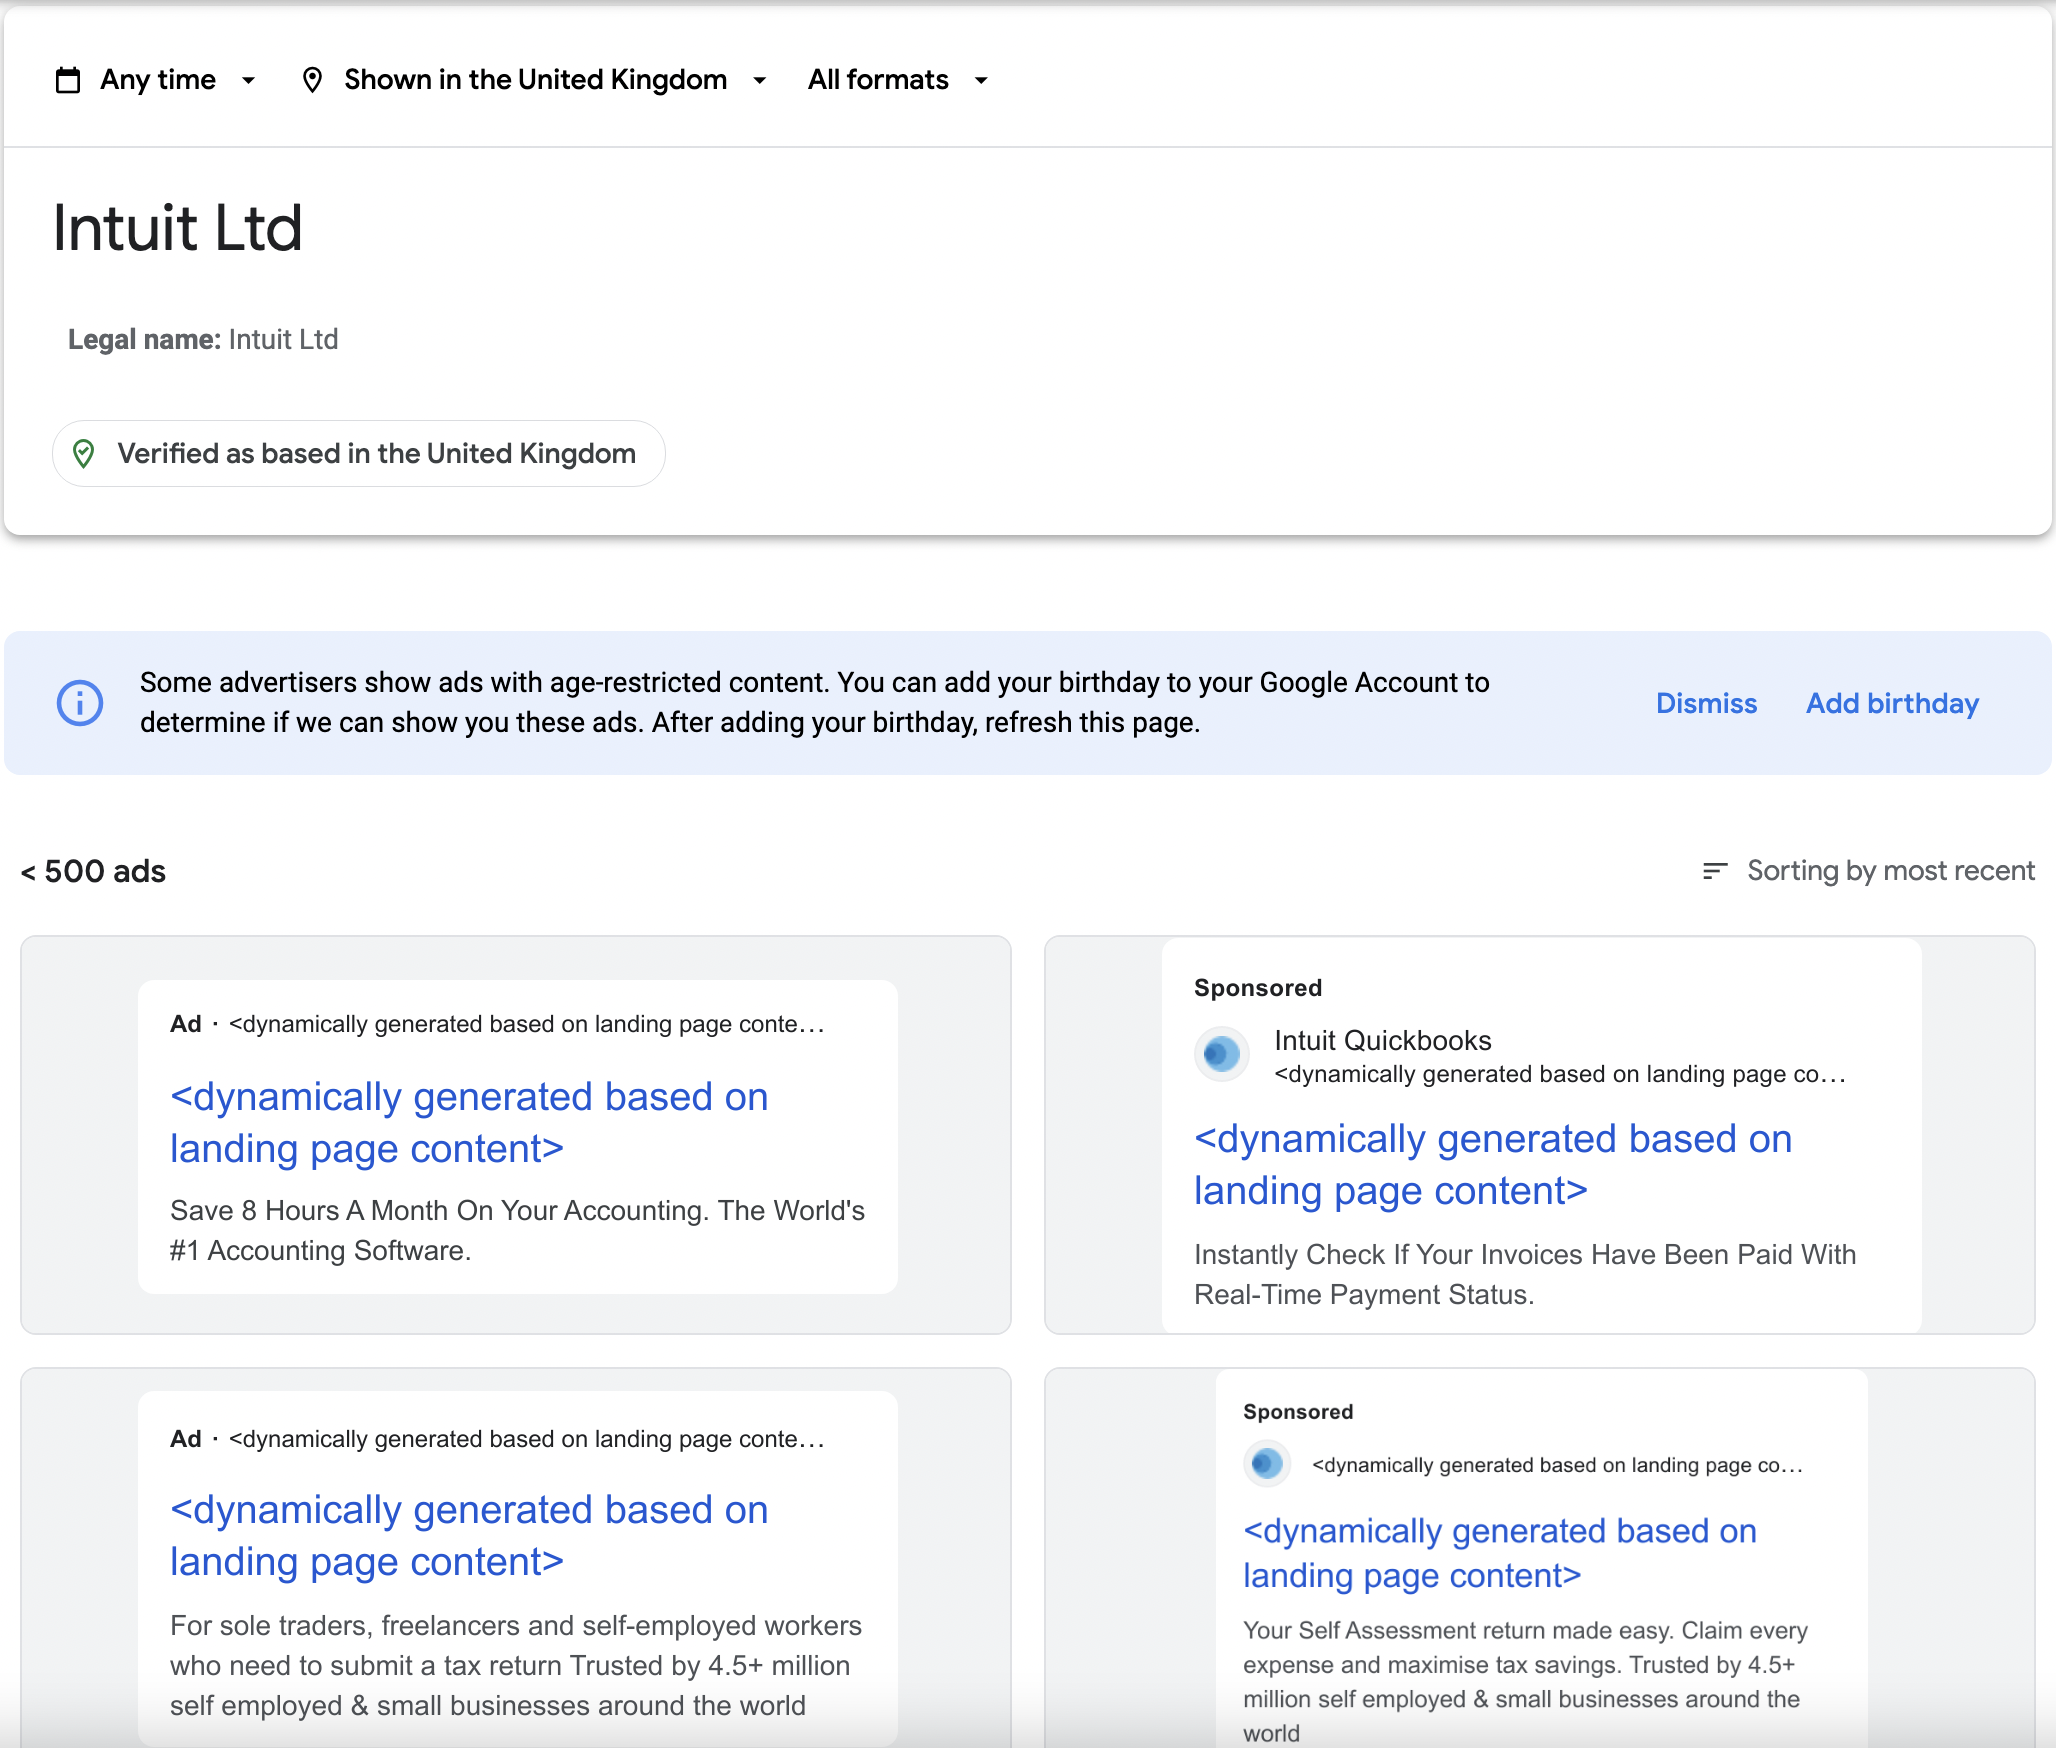
Task: Click Intuit Quickbooks advertiser logo icon
Action: [x=1221, y=1054]
